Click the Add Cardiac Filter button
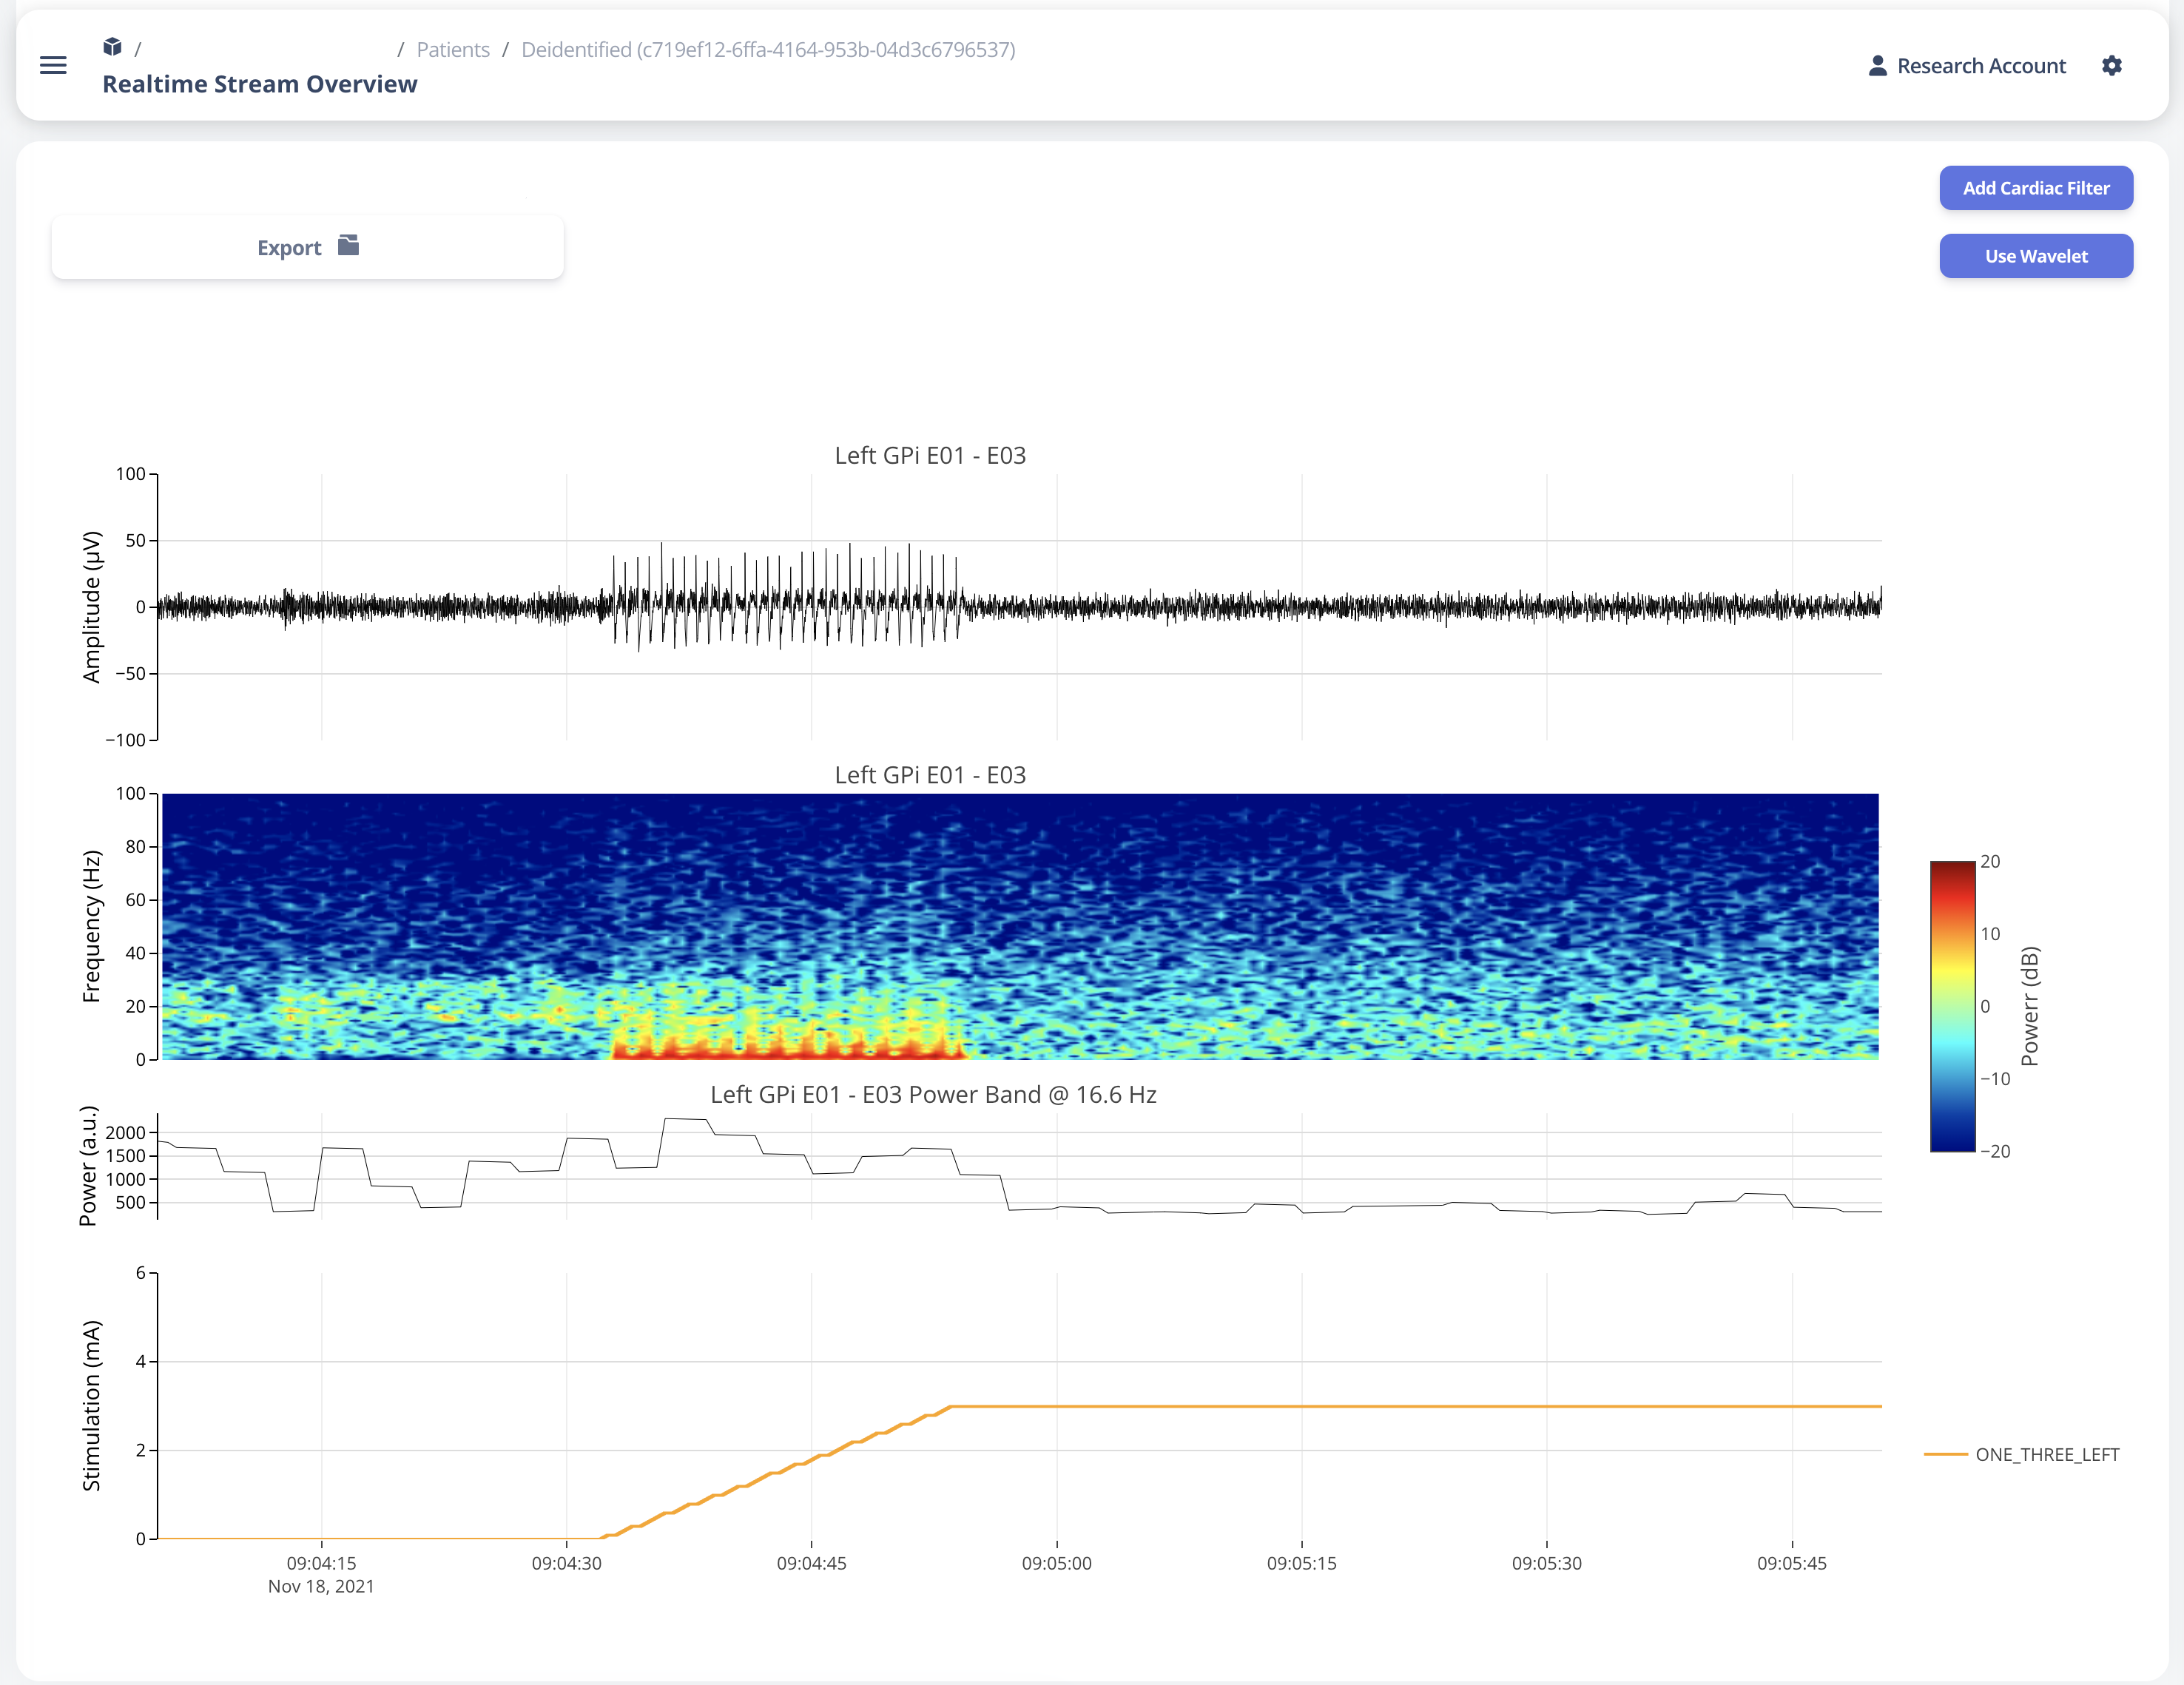This screenshot has height=1685, width=2184. coord(2035,188)
